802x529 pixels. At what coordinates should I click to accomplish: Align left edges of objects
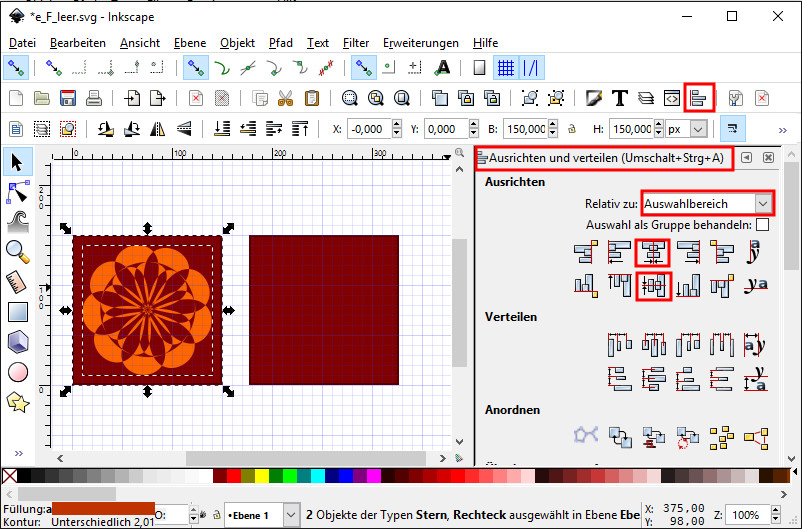(619, 252)
